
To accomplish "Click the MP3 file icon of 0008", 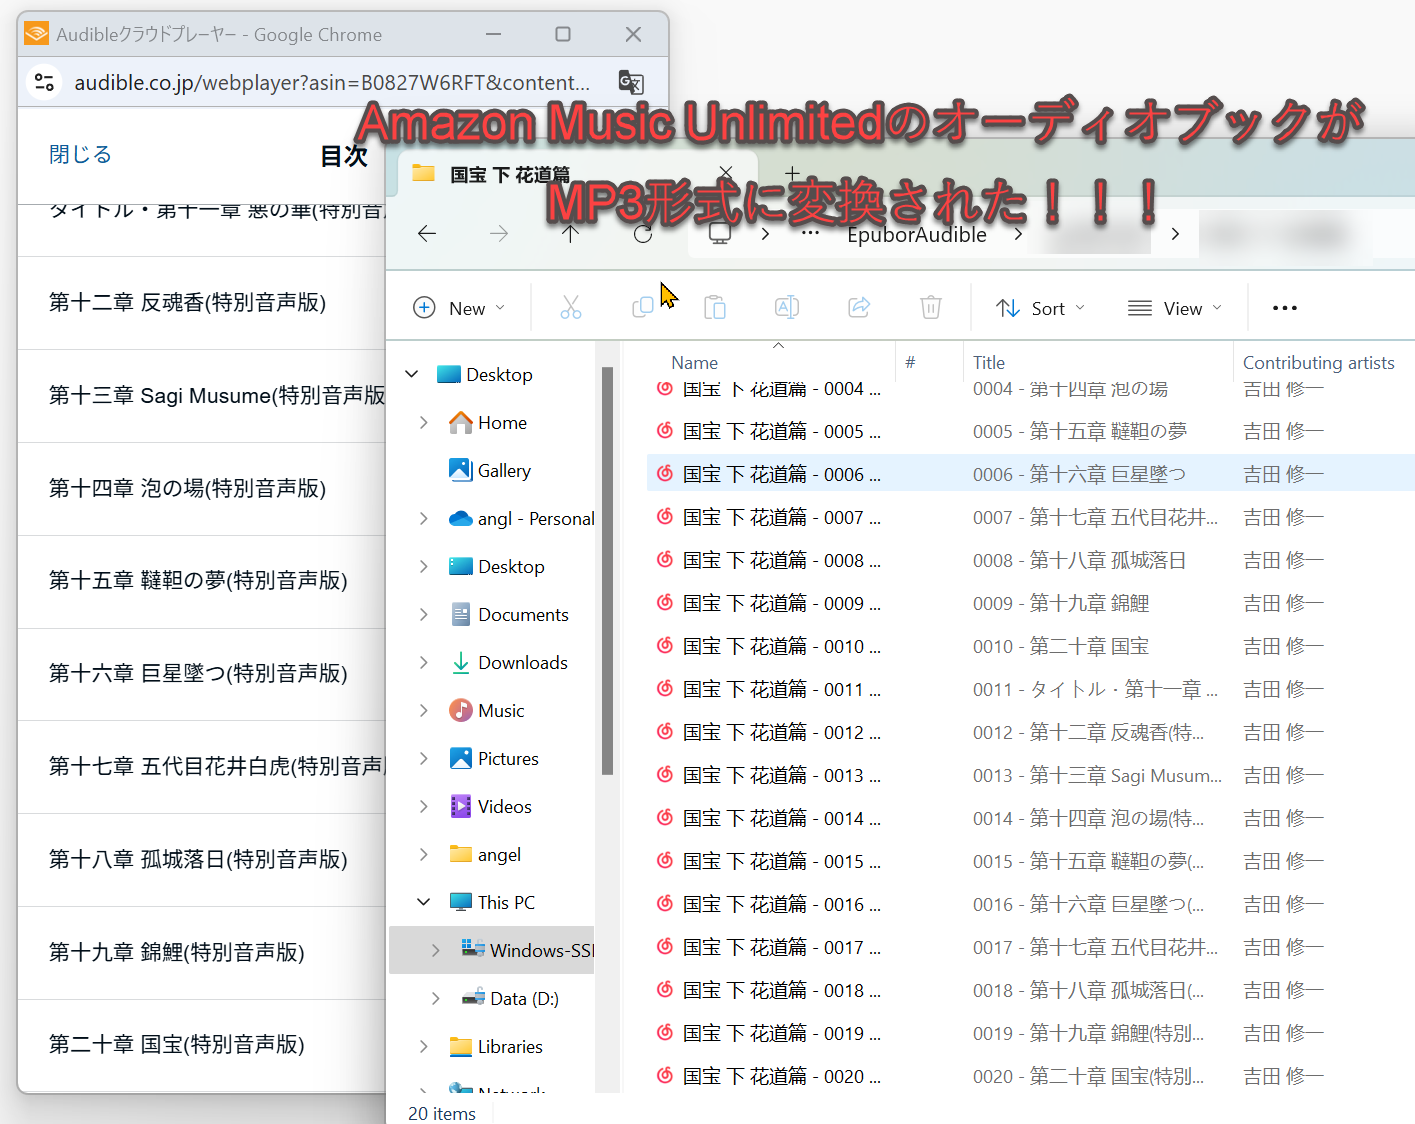I will click(664, 560).
